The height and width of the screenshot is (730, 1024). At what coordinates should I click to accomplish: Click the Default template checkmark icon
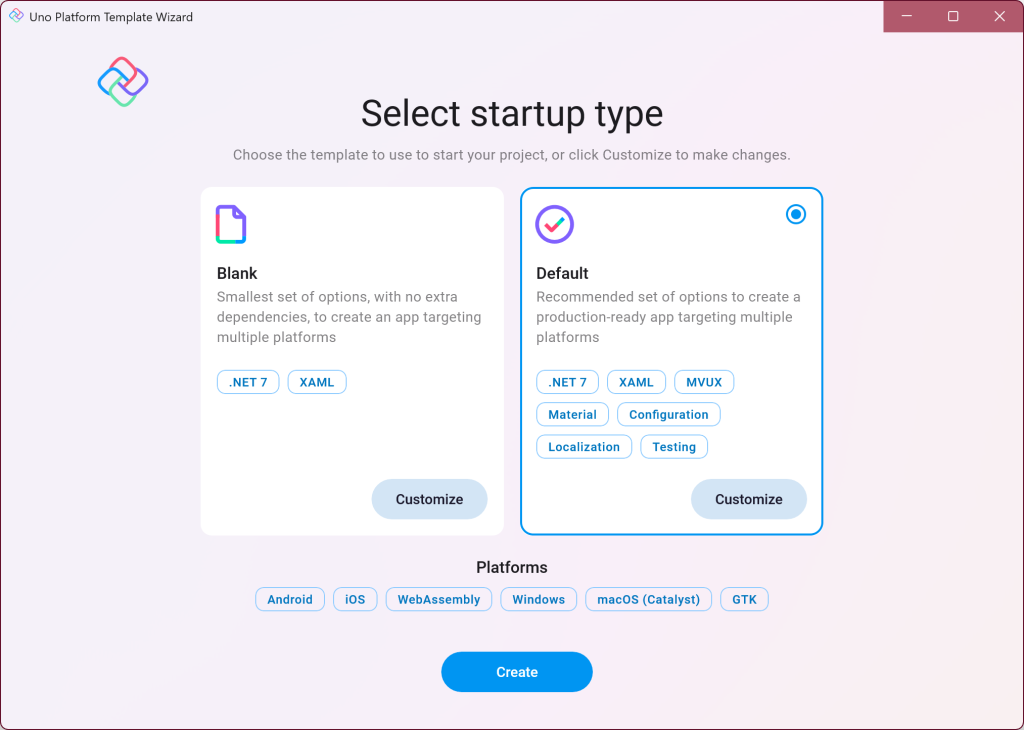coord(555,225)
